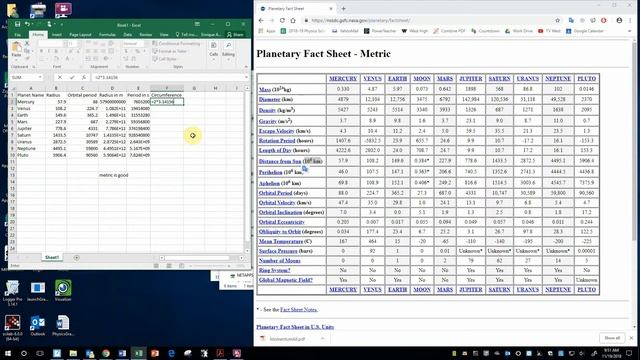Open Chrome profile avatar menu

[x=619, y=20]
